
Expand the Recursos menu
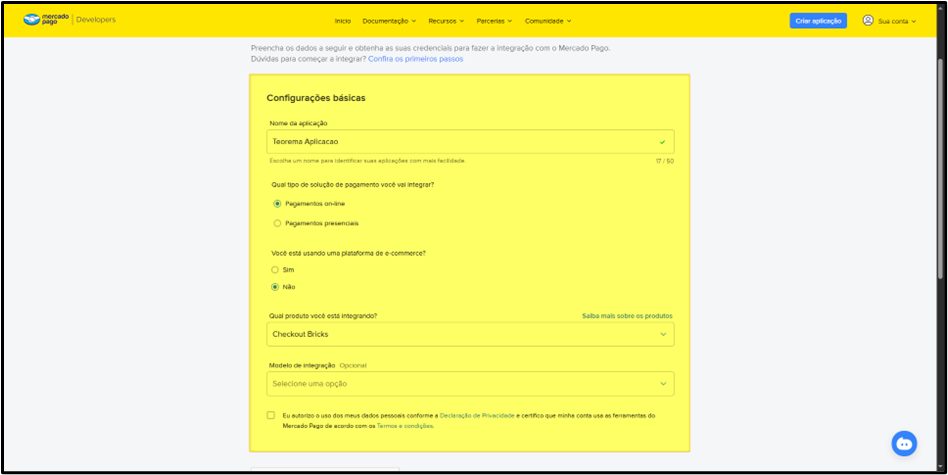coord(446,21)
